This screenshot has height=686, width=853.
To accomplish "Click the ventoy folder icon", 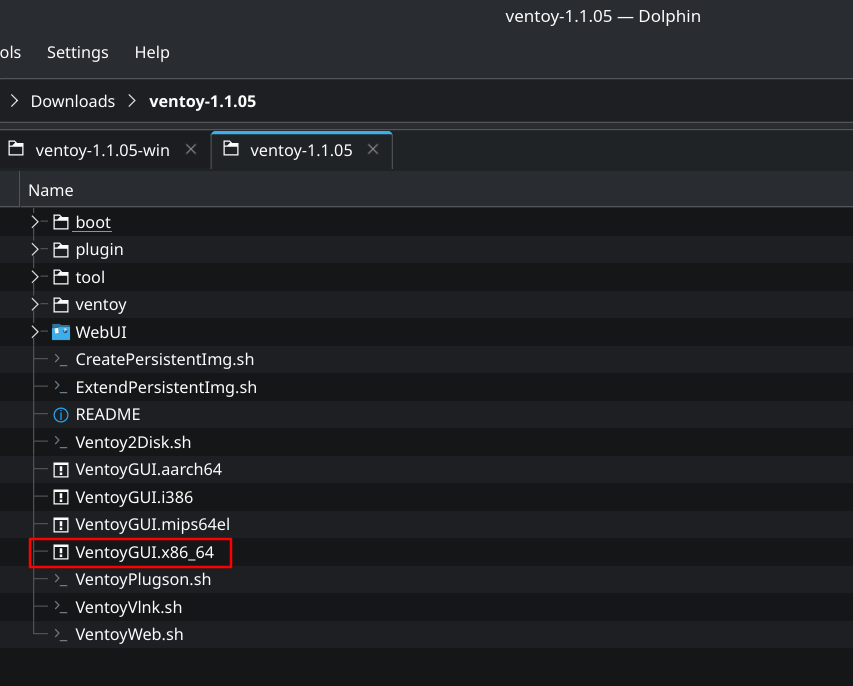I will [61, 305].
